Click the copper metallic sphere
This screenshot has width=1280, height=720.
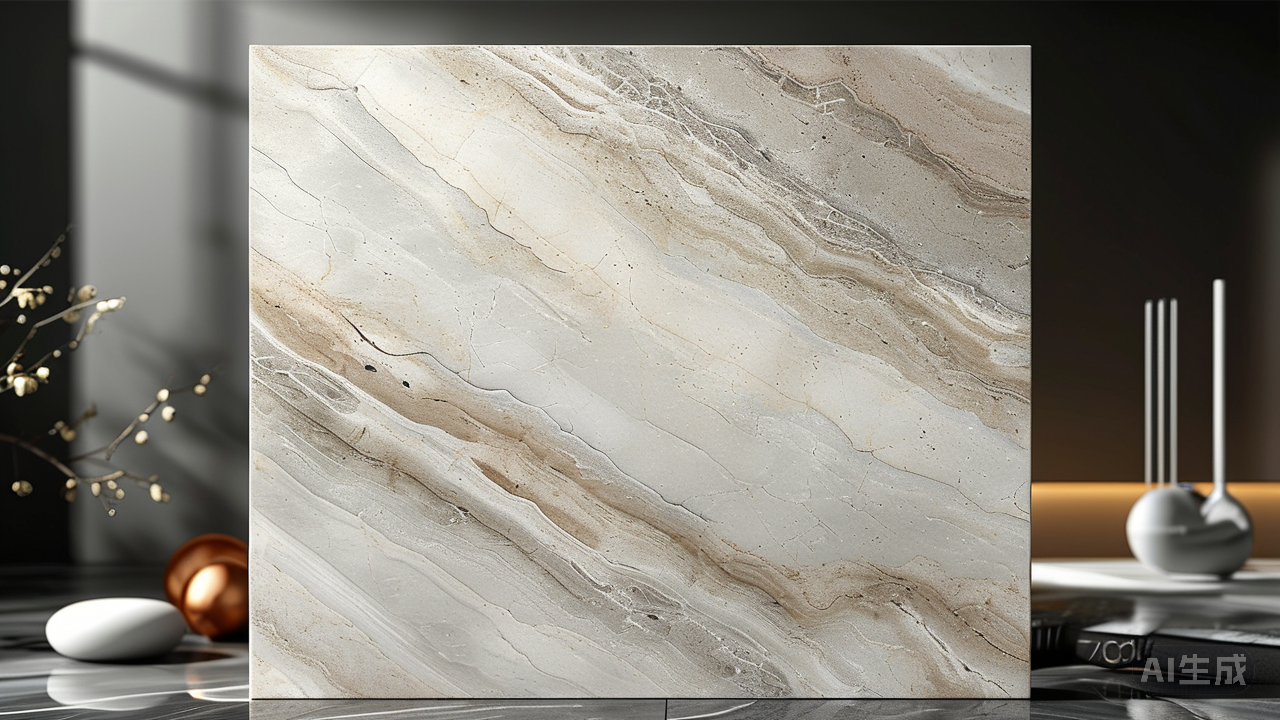pyautogui.click(x=209, y=585)
